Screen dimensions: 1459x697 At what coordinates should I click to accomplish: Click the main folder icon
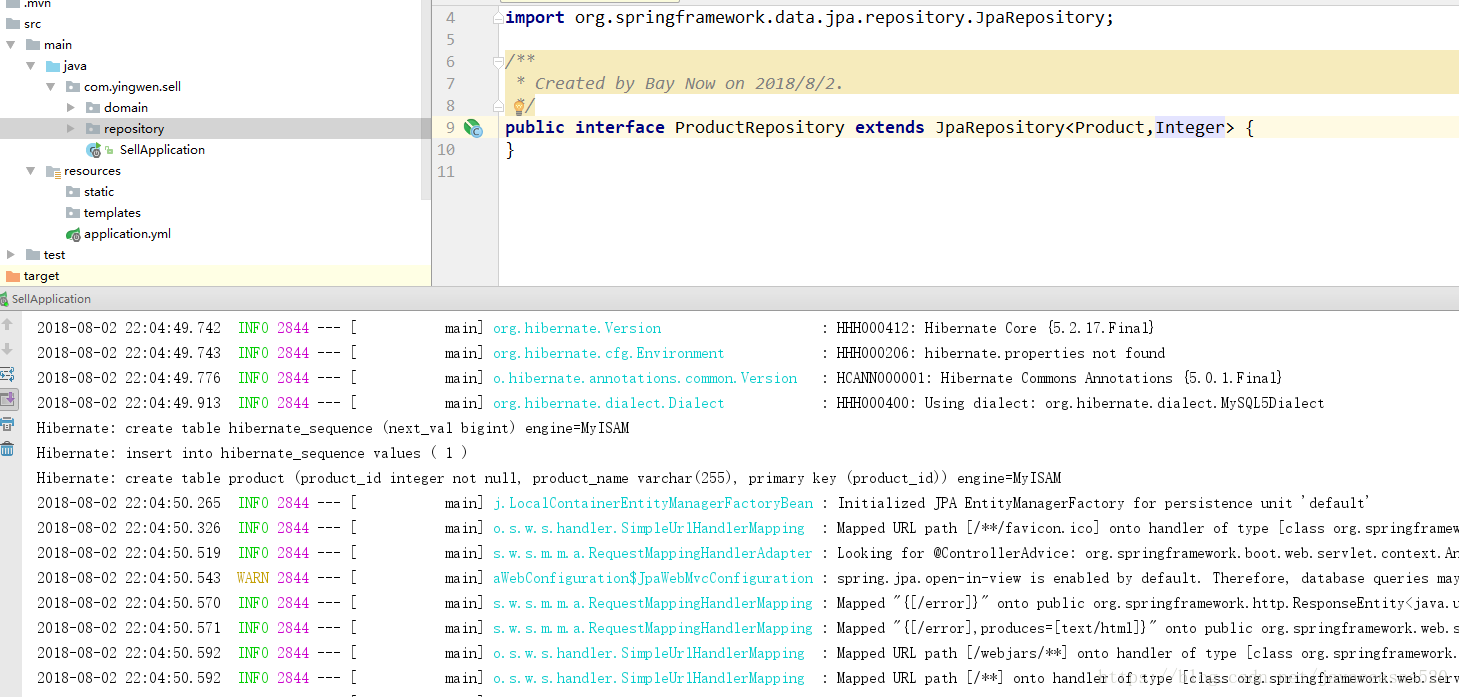coord(33,45)
